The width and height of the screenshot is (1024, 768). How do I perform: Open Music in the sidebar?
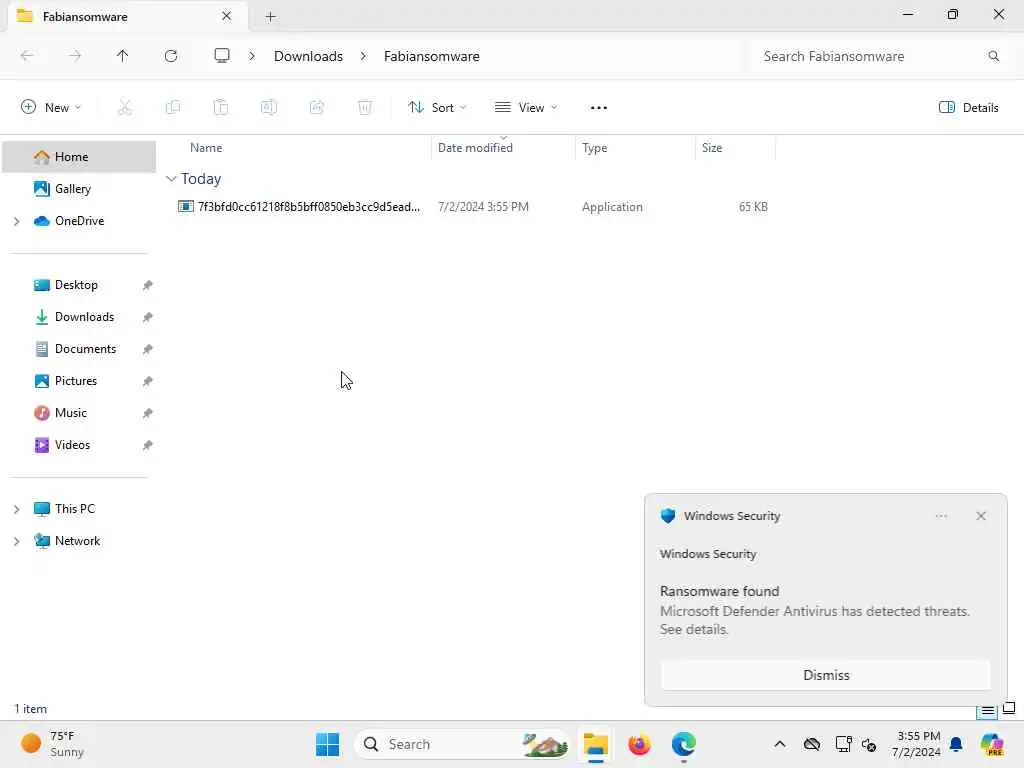71,413
